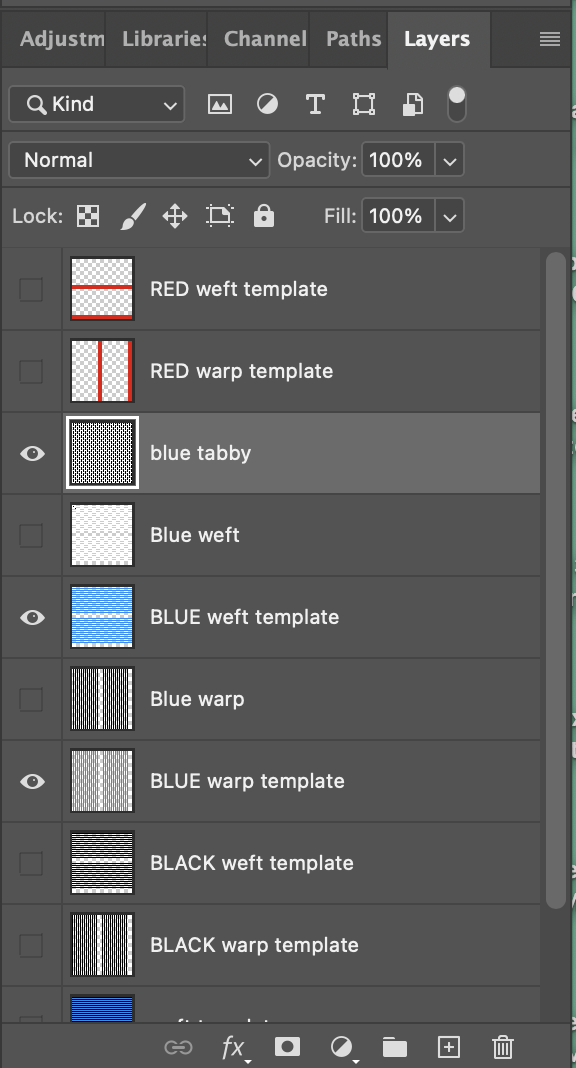576x1068 pixels.
Task: Enable Lock all on the layer
Action: 264,215
